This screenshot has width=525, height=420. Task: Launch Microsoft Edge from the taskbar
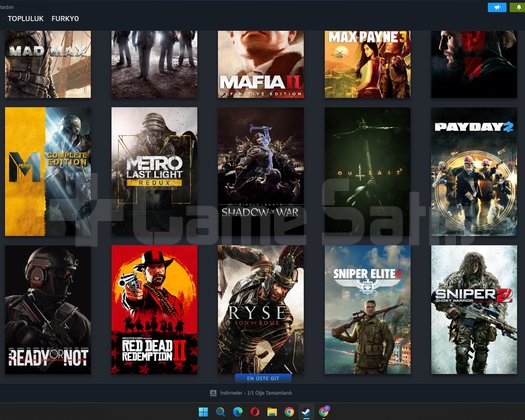pyautogui.click(x=238, y=412)
